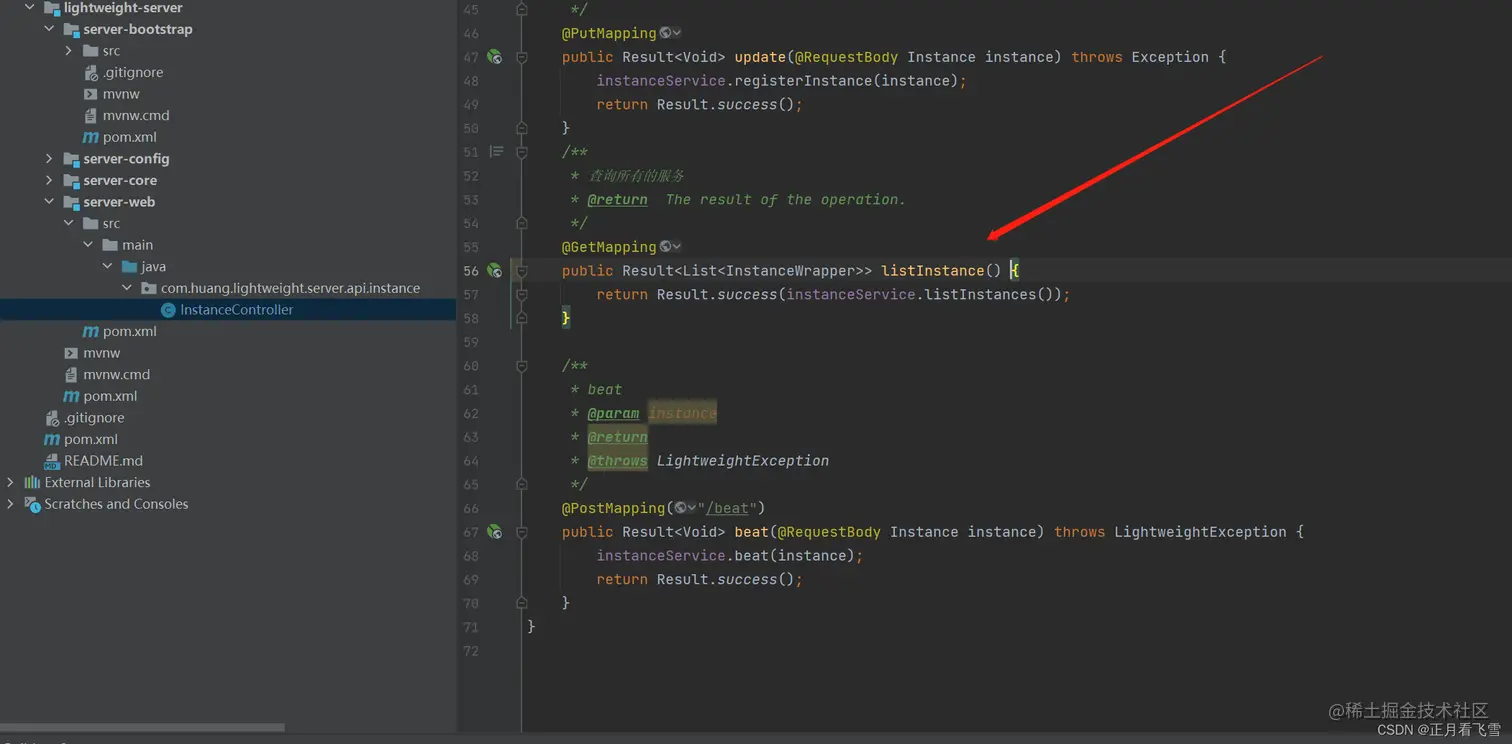Click the fold end marker on line 50
This screenshot has width=1512, height=744.
tap(521, 128)
